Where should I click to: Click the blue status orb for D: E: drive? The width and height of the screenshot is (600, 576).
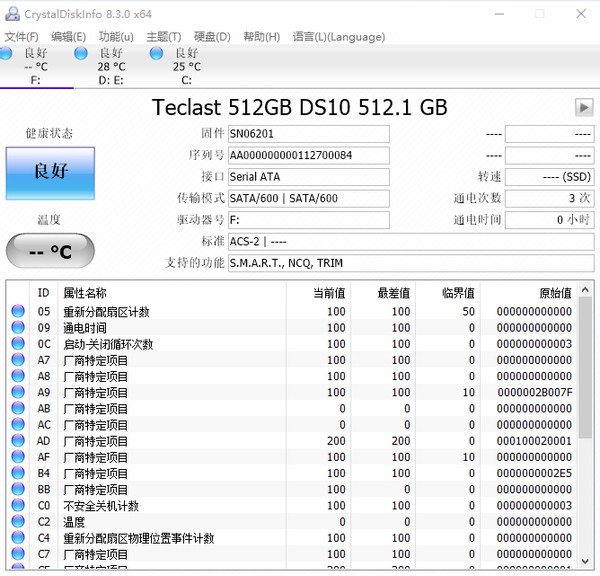[x=81, y=53]
